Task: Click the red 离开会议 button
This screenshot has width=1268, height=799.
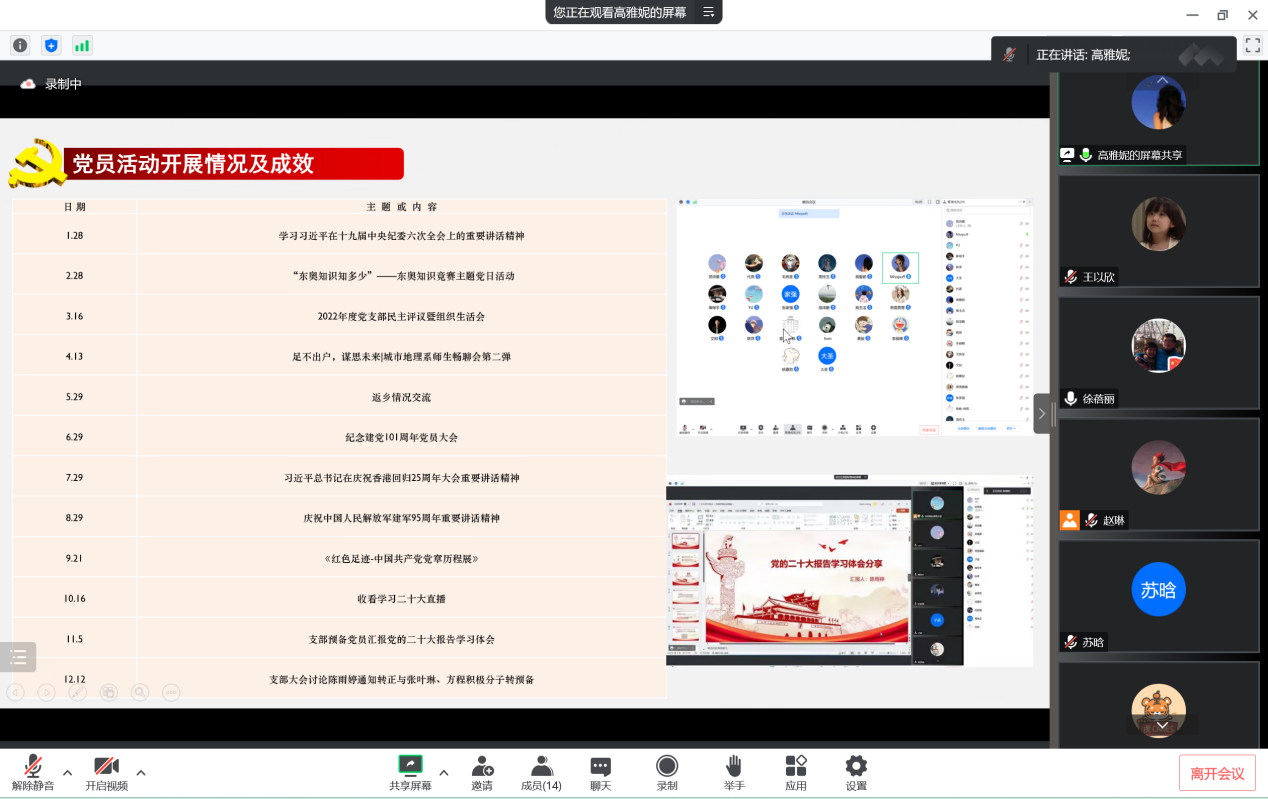Action: pyautogui.click(x=1217, y=773)
